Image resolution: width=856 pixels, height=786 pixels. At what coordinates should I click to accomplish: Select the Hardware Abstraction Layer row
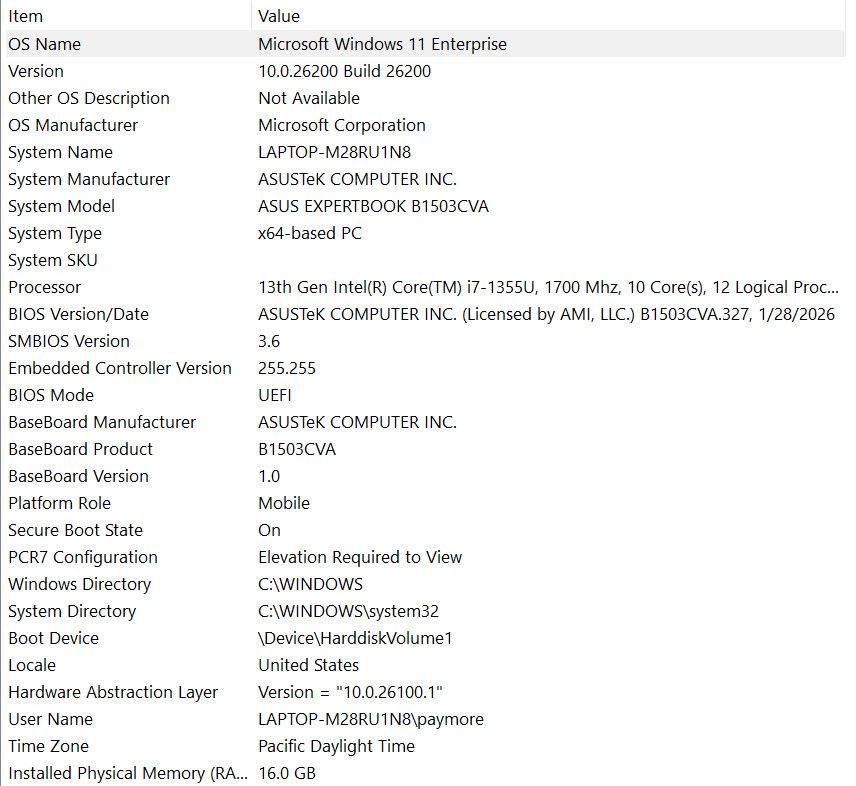(112, 692)
